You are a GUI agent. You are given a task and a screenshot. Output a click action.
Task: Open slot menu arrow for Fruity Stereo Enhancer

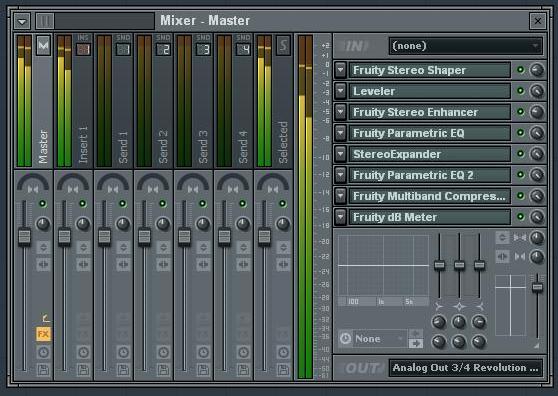(x=341, y=112)
